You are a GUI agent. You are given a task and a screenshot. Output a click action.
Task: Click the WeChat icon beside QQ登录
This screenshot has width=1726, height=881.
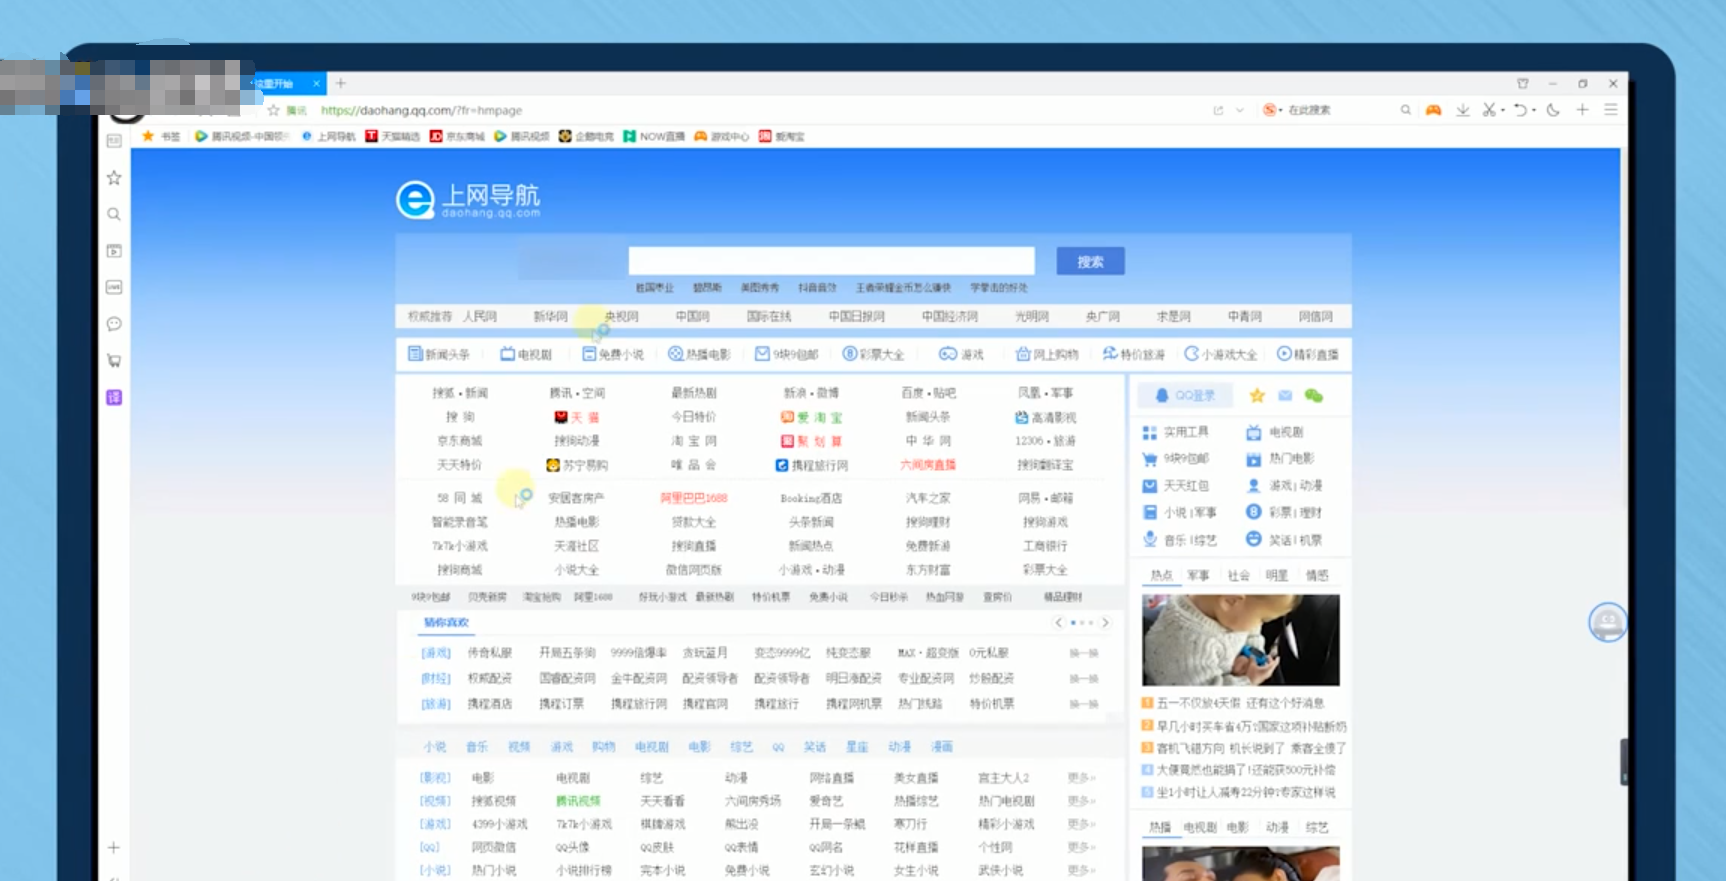(x=1314, y=396)
